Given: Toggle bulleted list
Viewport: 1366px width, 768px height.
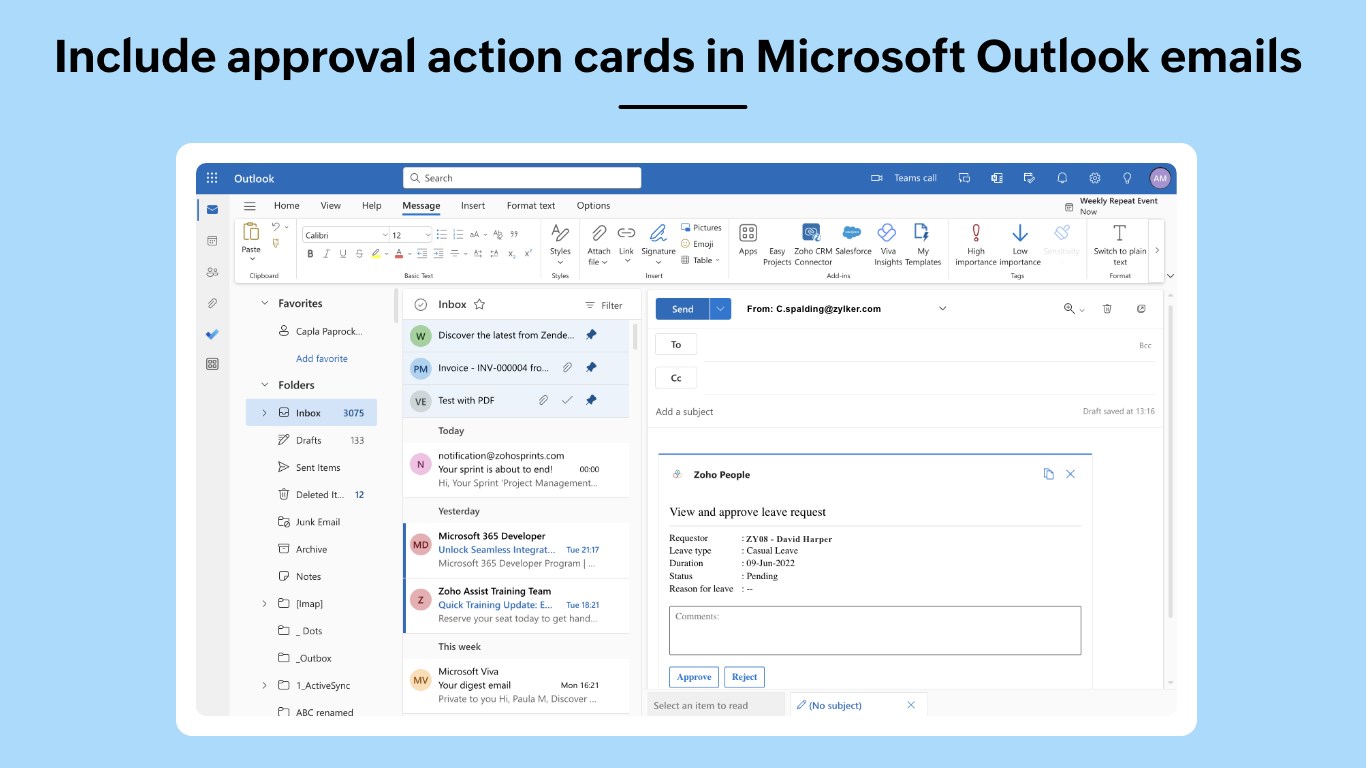Looking at the screenshot, I should pyautogui.click(x=441, y=234).
